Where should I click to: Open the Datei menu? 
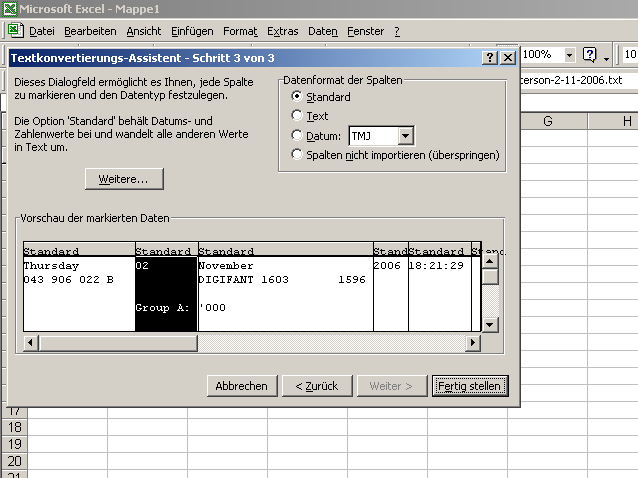pyautogui.click(x=42, y=31)
